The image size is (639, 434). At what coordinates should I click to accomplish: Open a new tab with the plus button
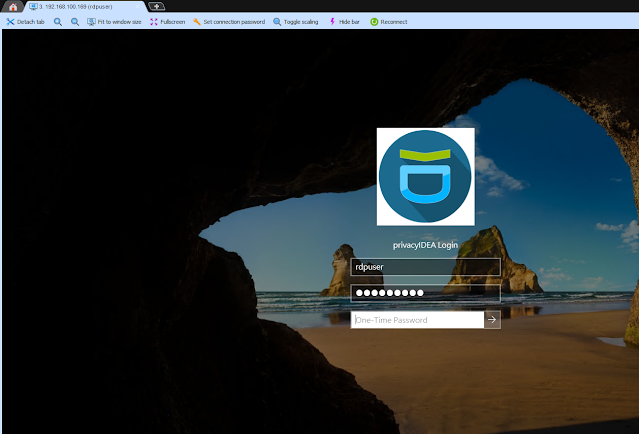point(156,6)
